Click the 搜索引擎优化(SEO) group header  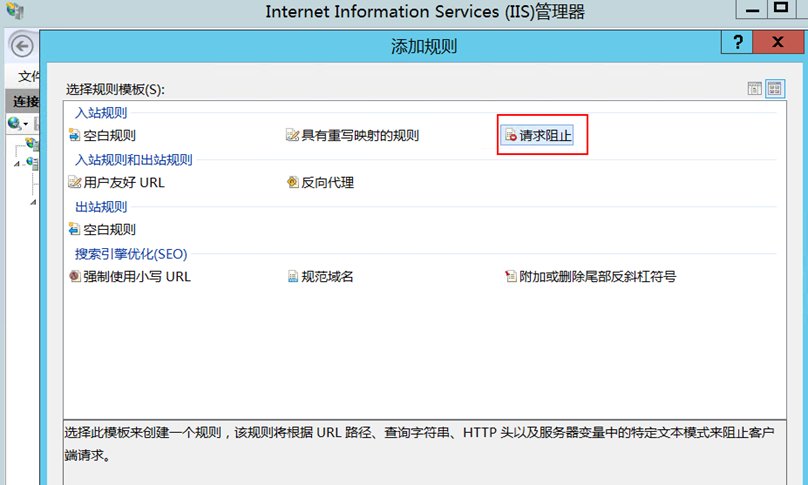[x=131, y=254]
